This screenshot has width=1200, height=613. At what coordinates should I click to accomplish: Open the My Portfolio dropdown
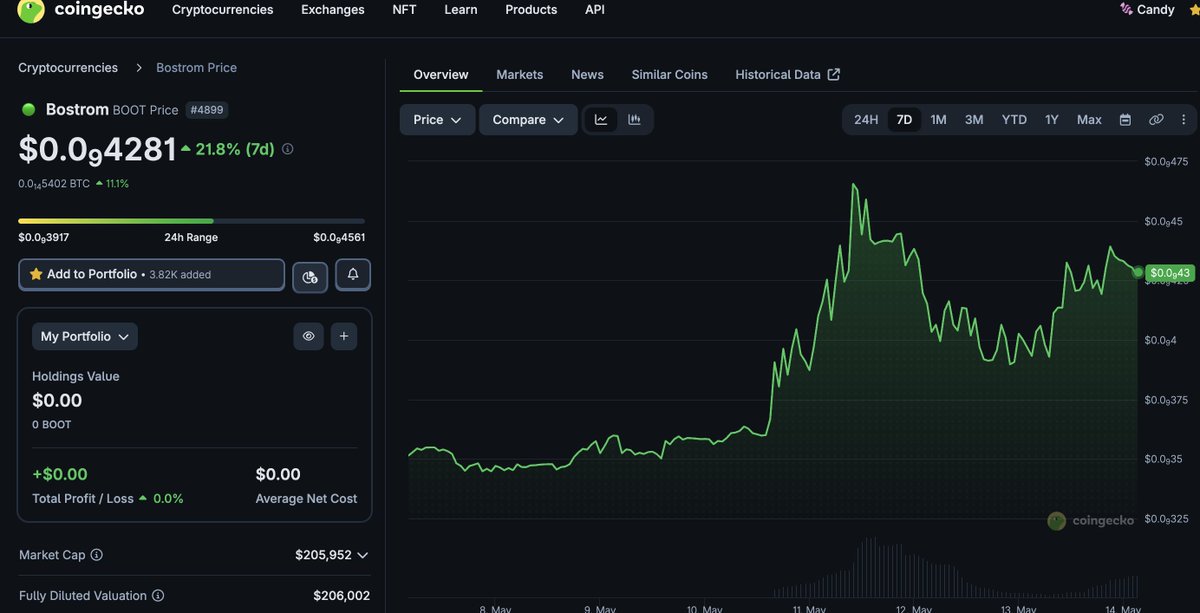(85, 337)
